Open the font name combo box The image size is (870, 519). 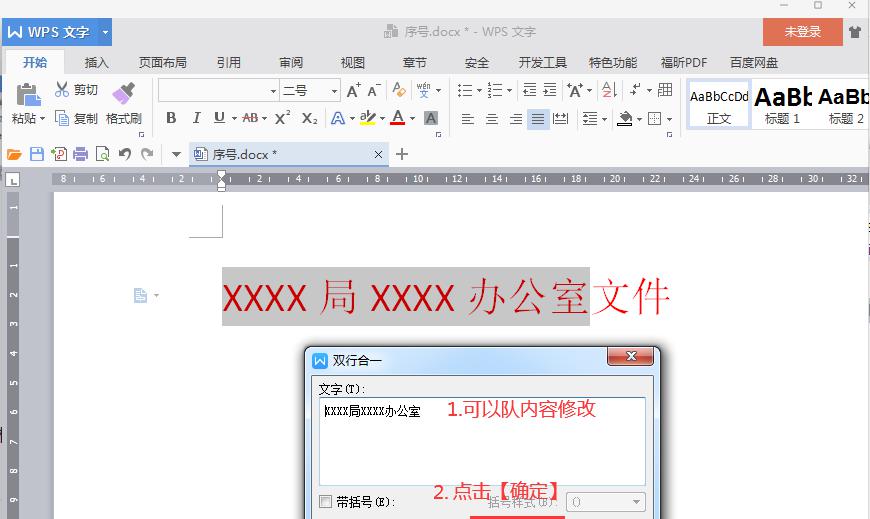coord(218,90)
